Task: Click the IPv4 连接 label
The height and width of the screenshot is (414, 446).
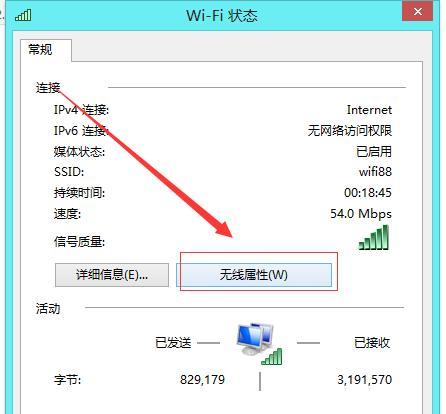Action: point(81,110)
